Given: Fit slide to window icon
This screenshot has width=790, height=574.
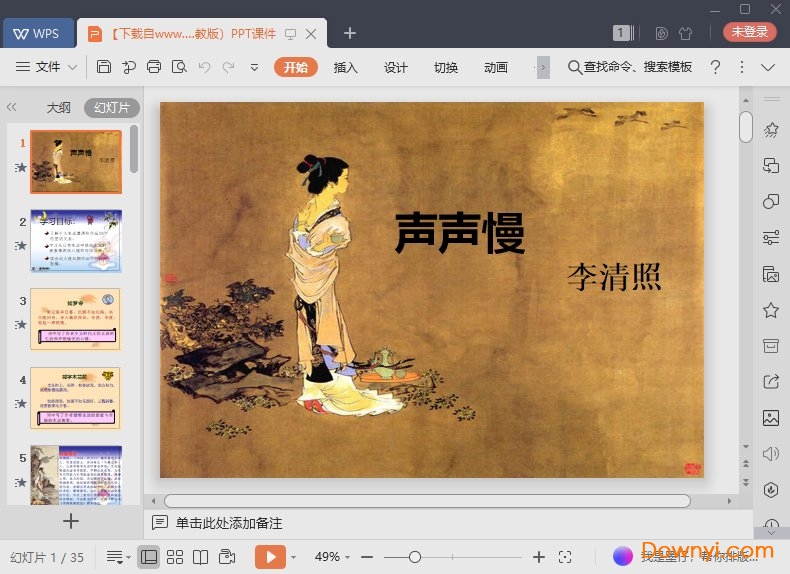Looking at the screenshot, I should [x=565, y=557].
